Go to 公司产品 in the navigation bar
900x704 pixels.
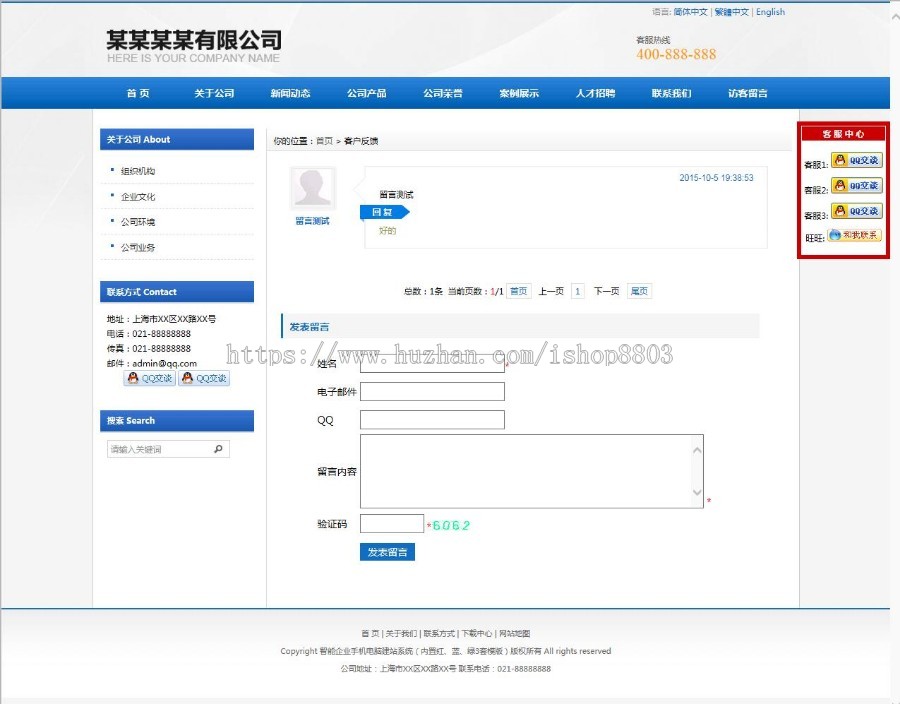(367, 93)
